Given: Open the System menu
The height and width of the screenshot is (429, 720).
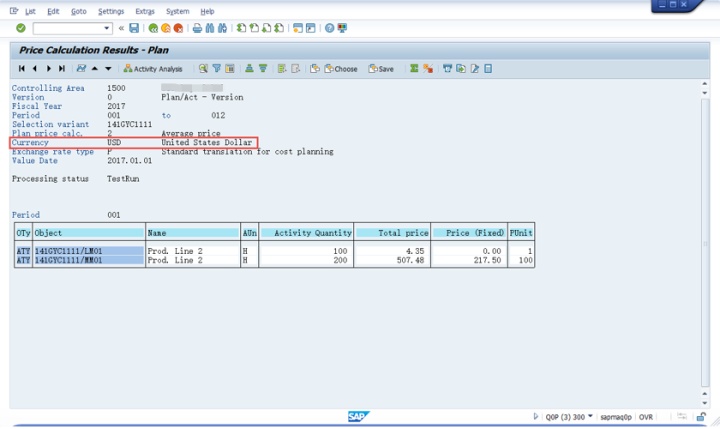Looking at the screenshot, I should point(177,11).
